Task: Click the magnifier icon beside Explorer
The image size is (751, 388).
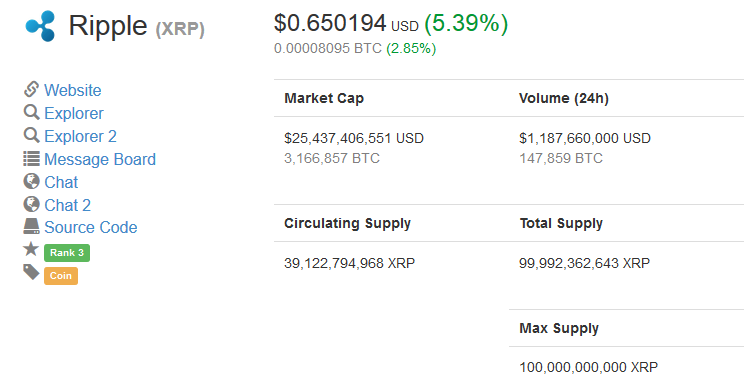Action: pos(31,112)
